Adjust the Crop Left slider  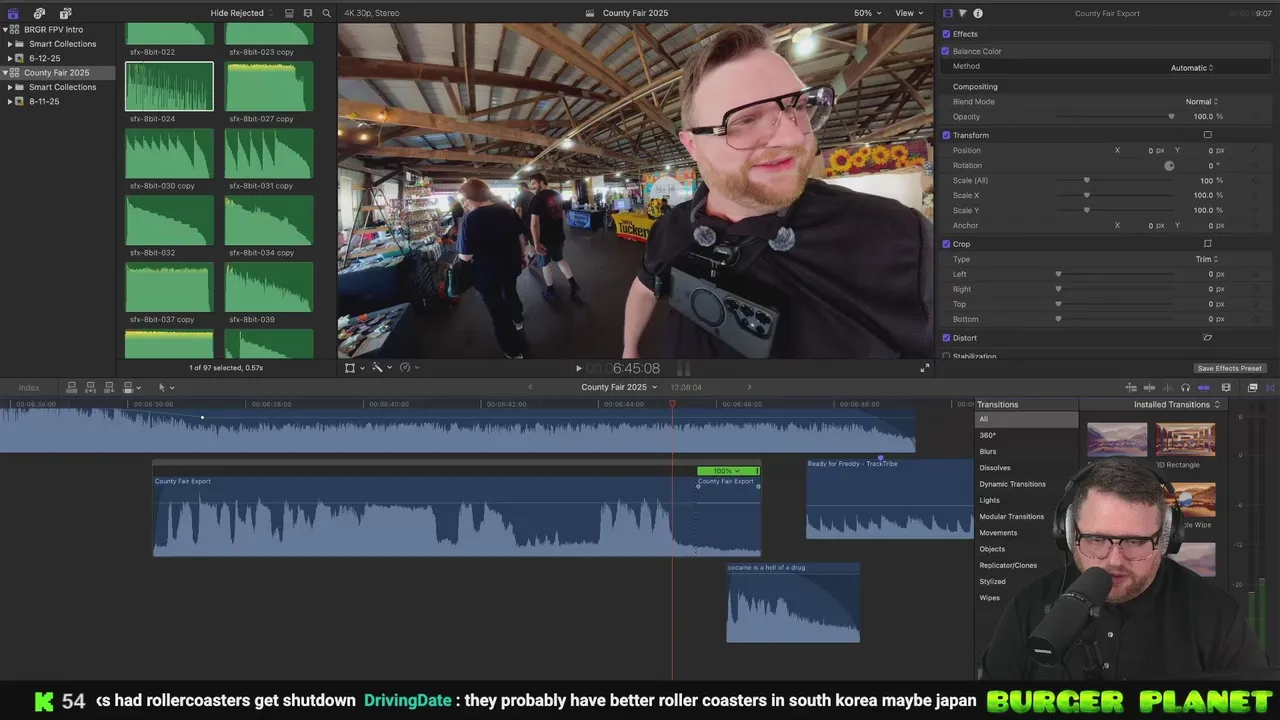click(1059, 274)
